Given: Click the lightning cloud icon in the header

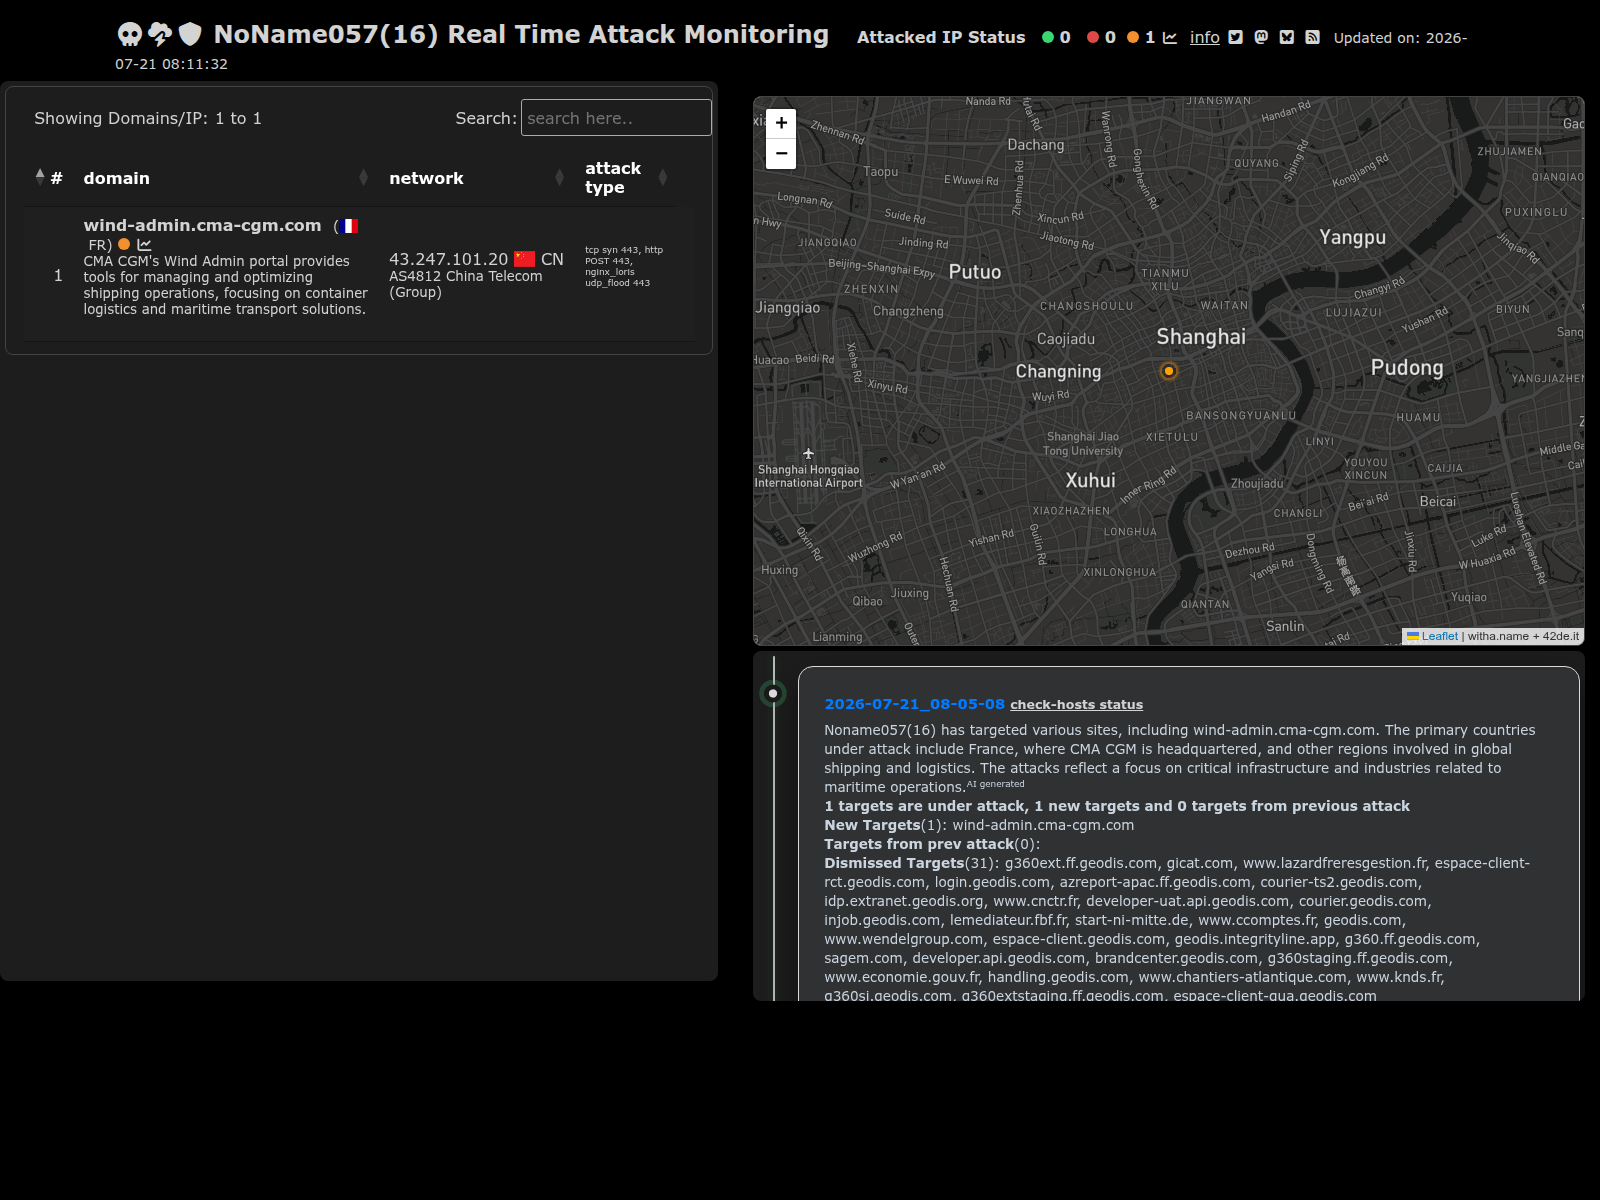Looking at the screenshot, I should 160,35.
